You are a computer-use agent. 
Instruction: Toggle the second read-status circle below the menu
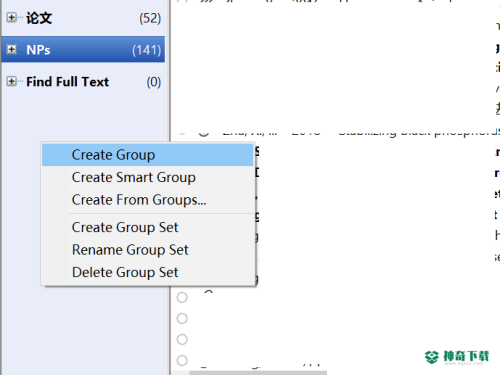coord(182,318)
